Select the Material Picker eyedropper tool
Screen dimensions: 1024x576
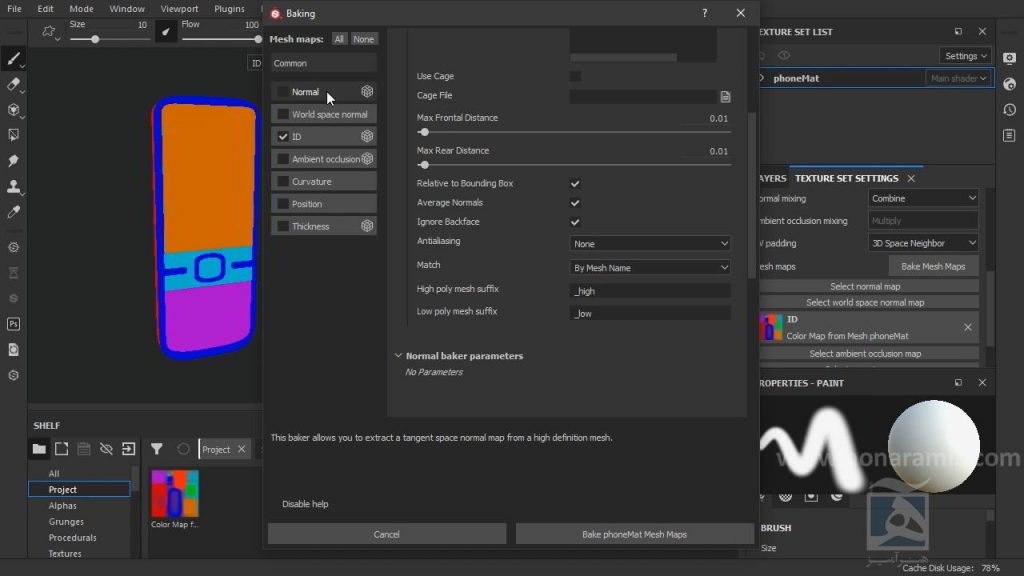pos(14,212)
